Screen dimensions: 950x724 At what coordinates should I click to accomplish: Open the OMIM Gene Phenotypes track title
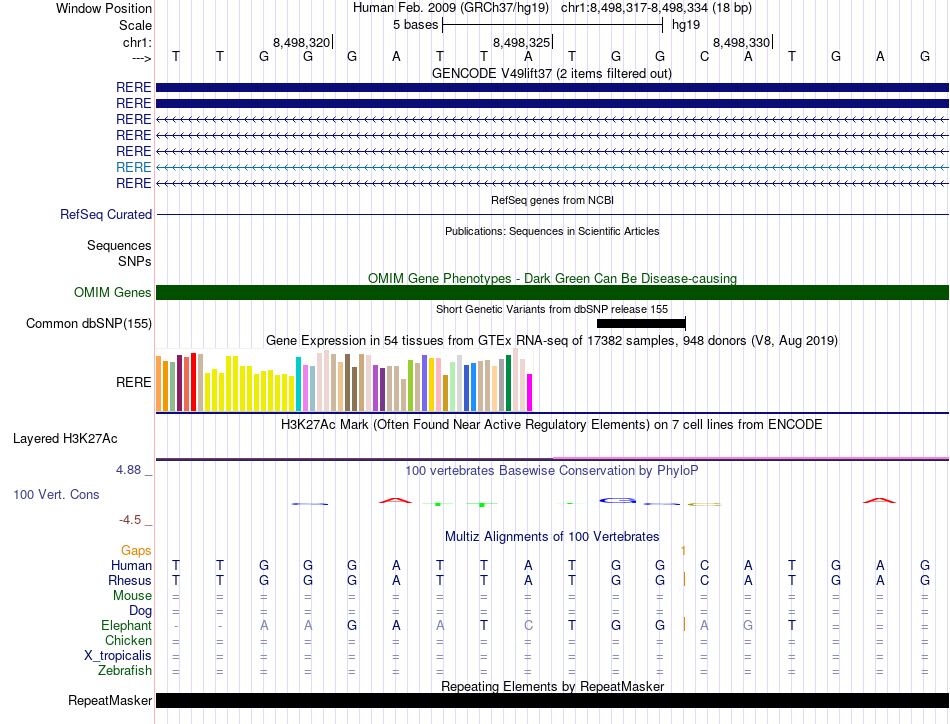click(x=552, y=278)
